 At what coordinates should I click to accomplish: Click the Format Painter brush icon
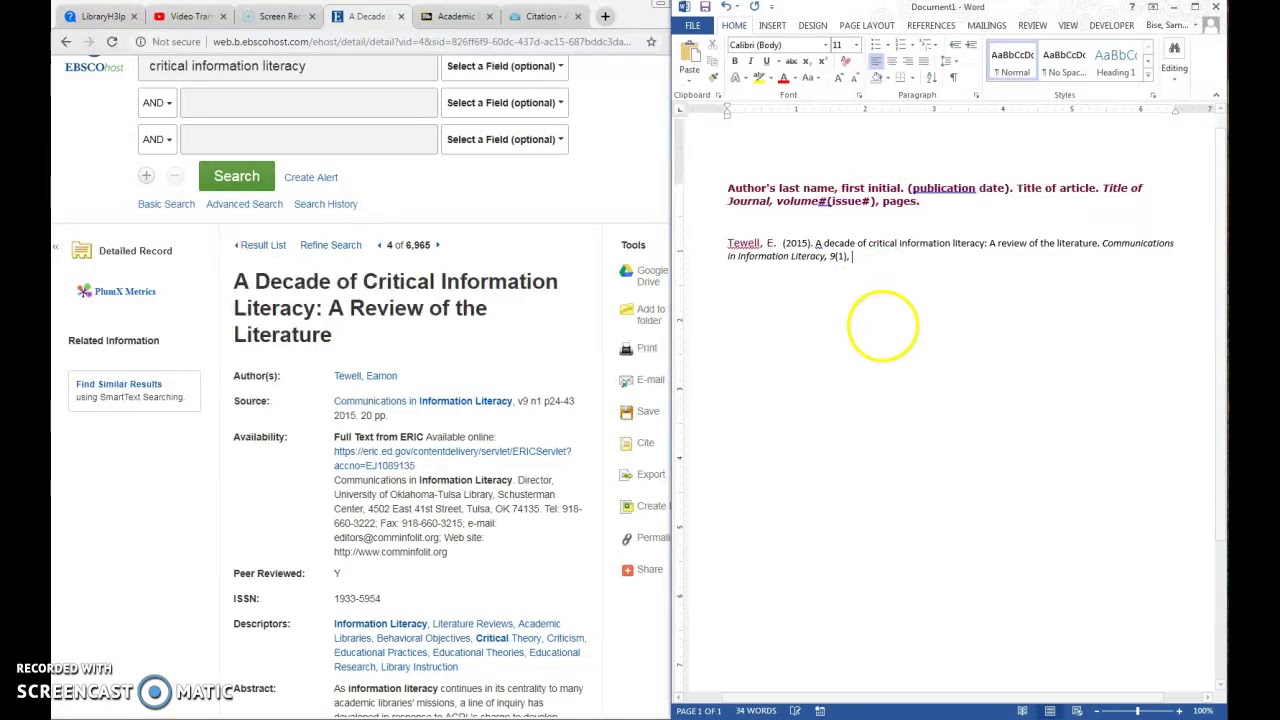tap(713, 77)
